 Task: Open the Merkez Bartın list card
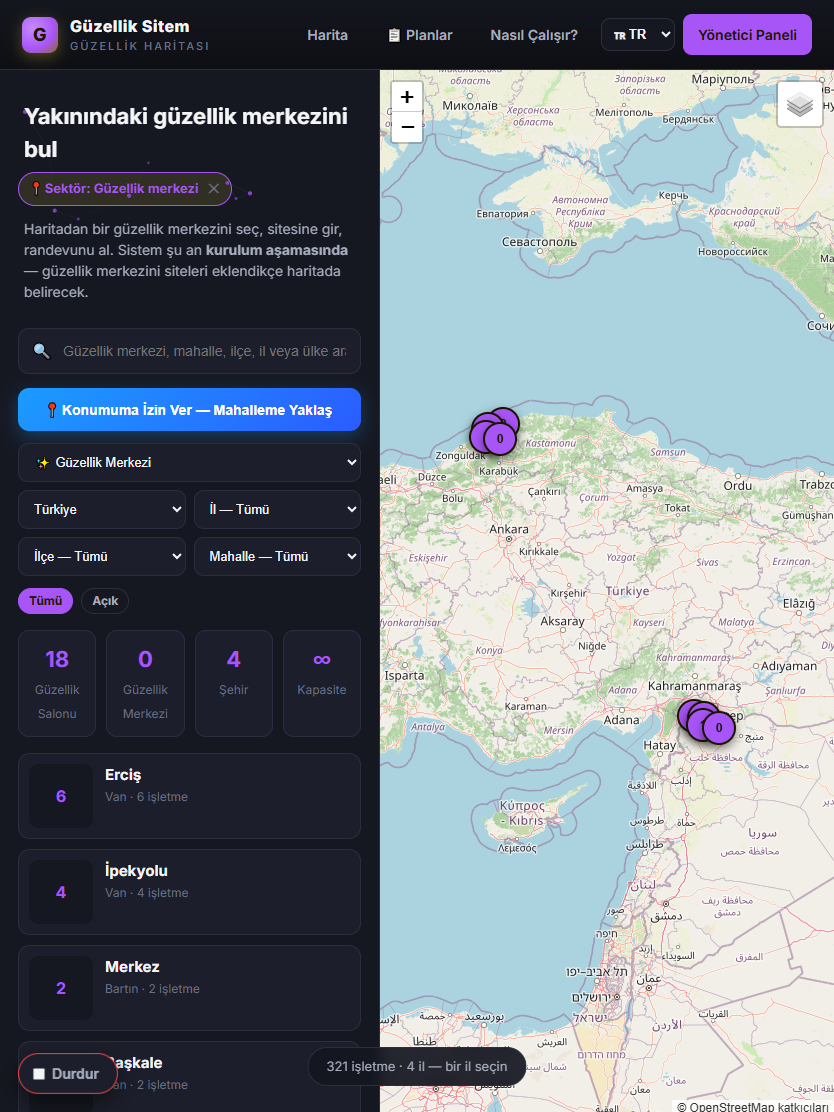tap(189, 988)
